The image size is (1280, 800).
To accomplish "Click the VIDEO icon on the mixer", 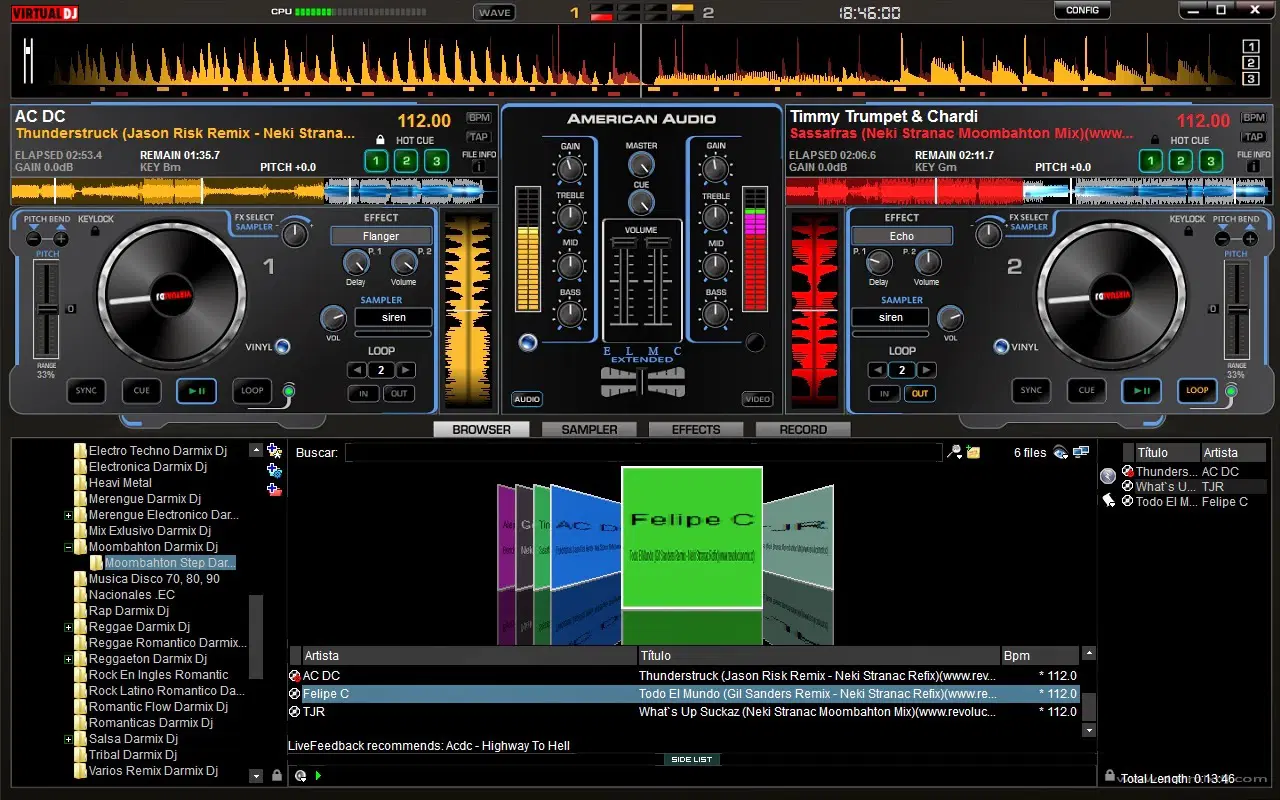I will pos(757,399).
